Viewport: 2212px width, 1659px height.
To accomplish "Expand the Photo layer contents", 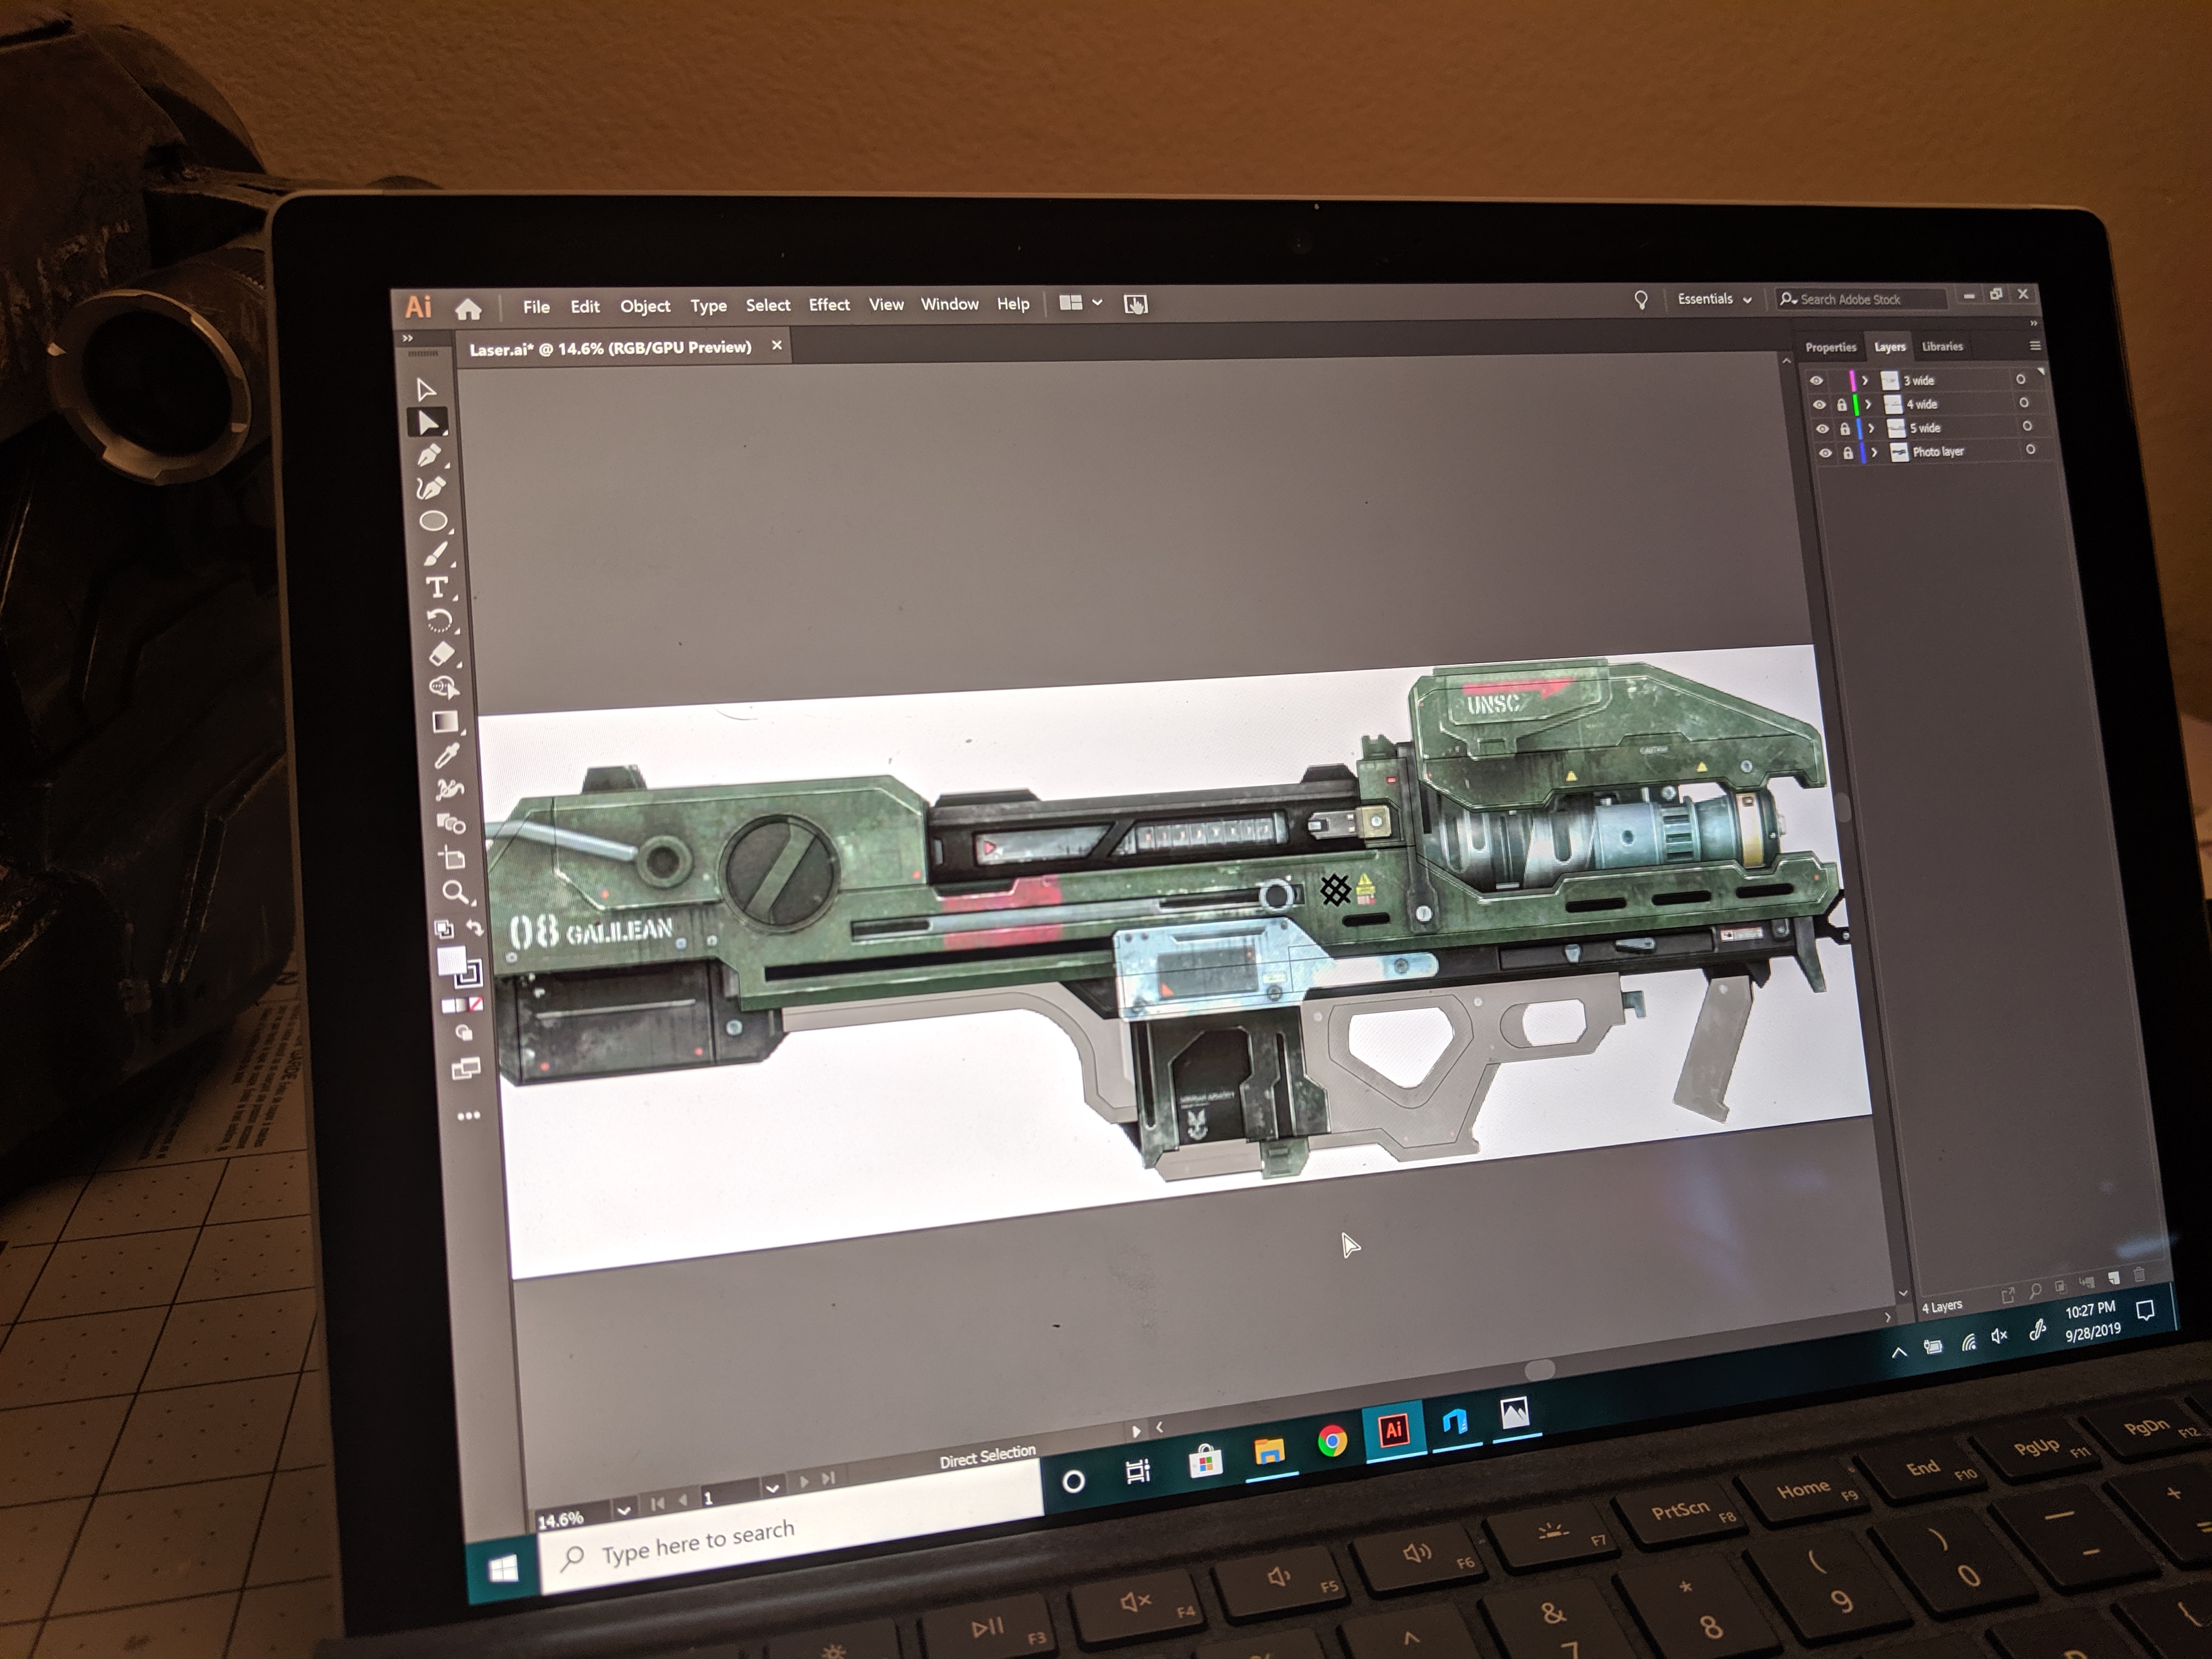I will tap(1874, 452).
